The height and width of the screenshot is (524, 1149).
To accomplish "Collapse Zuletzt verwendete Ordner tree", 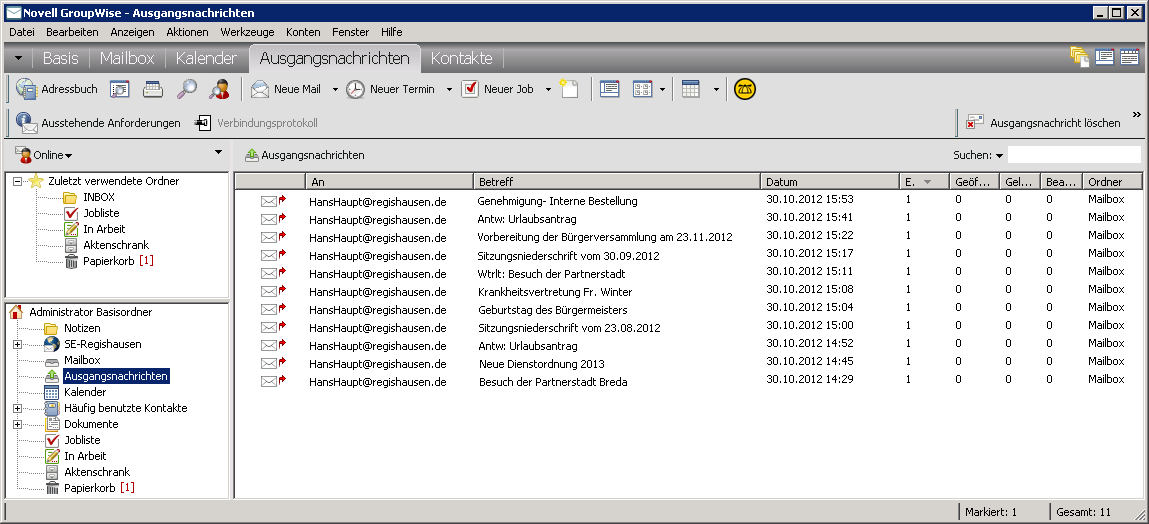I will (17, 181).
